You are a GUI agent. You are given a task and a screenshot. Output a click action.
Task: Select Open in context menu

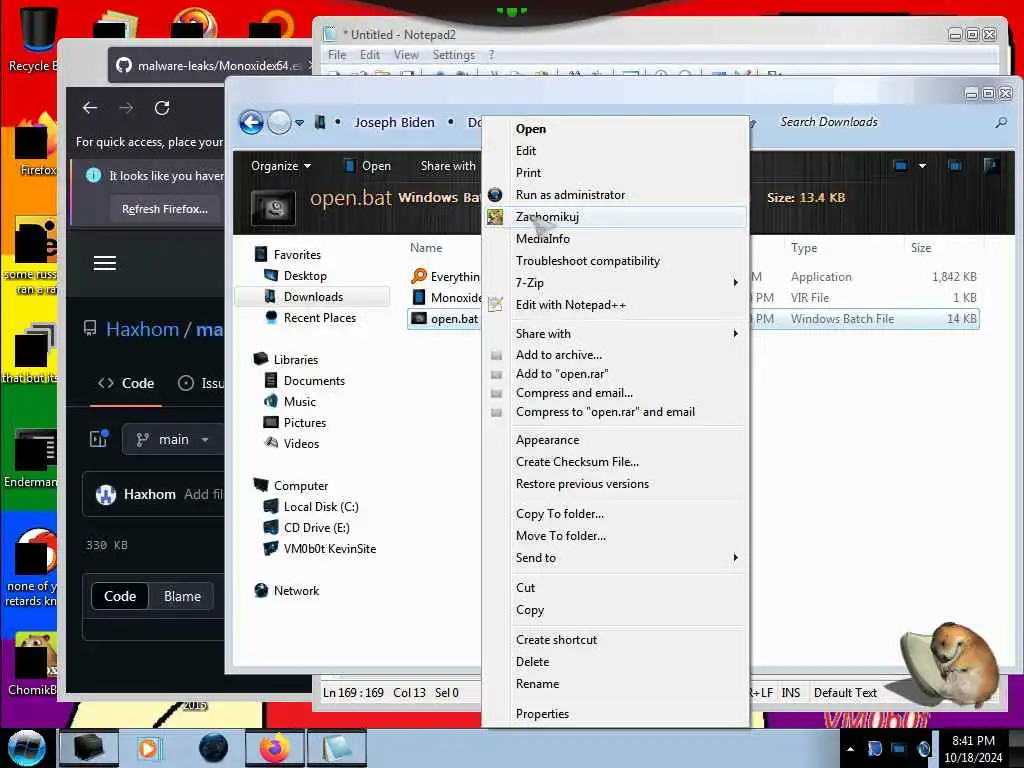click(616, 129)
